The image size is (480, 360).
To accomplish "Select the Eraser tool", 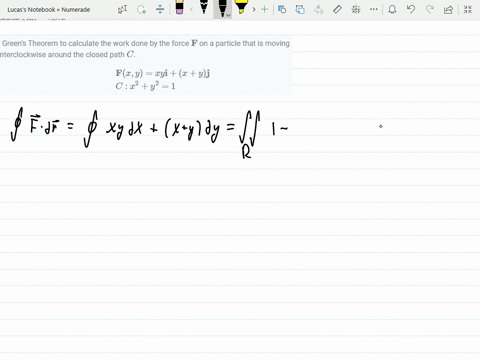I will [x=179, y=7].
